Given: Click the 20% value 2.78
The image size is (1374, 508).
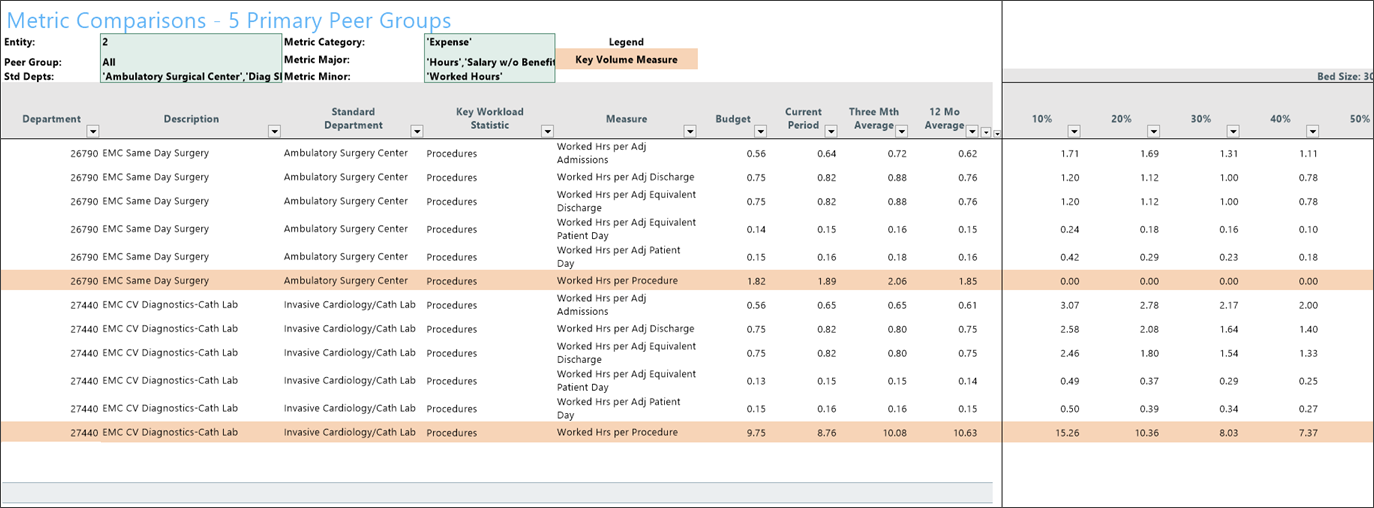Looking at the screenshot, I should click(1149, 305).
